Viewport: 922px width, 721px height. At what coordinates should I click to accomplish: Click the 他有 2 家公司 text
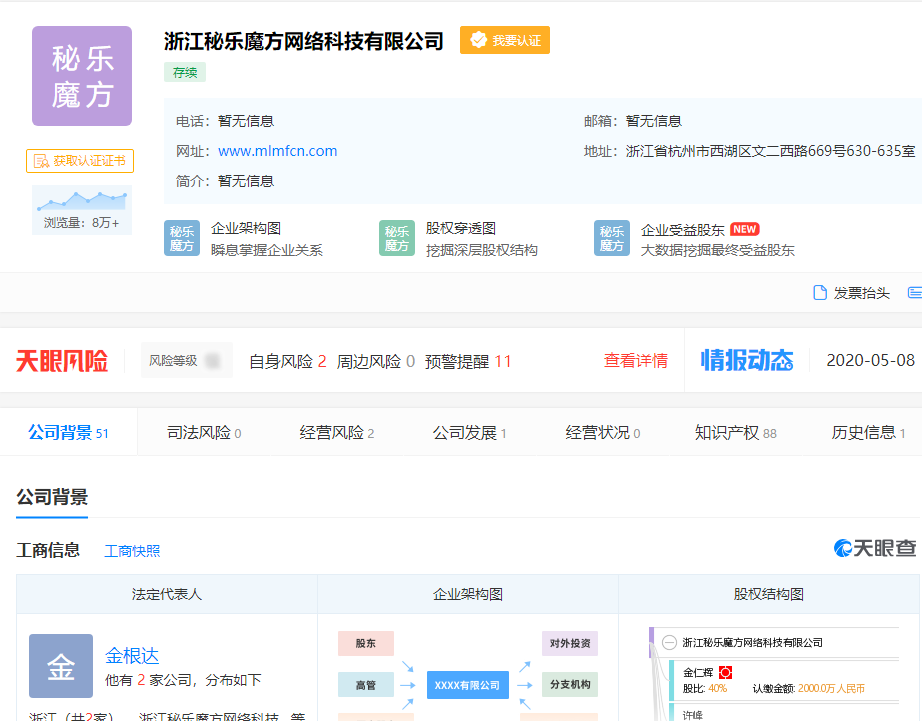(183, 680)
